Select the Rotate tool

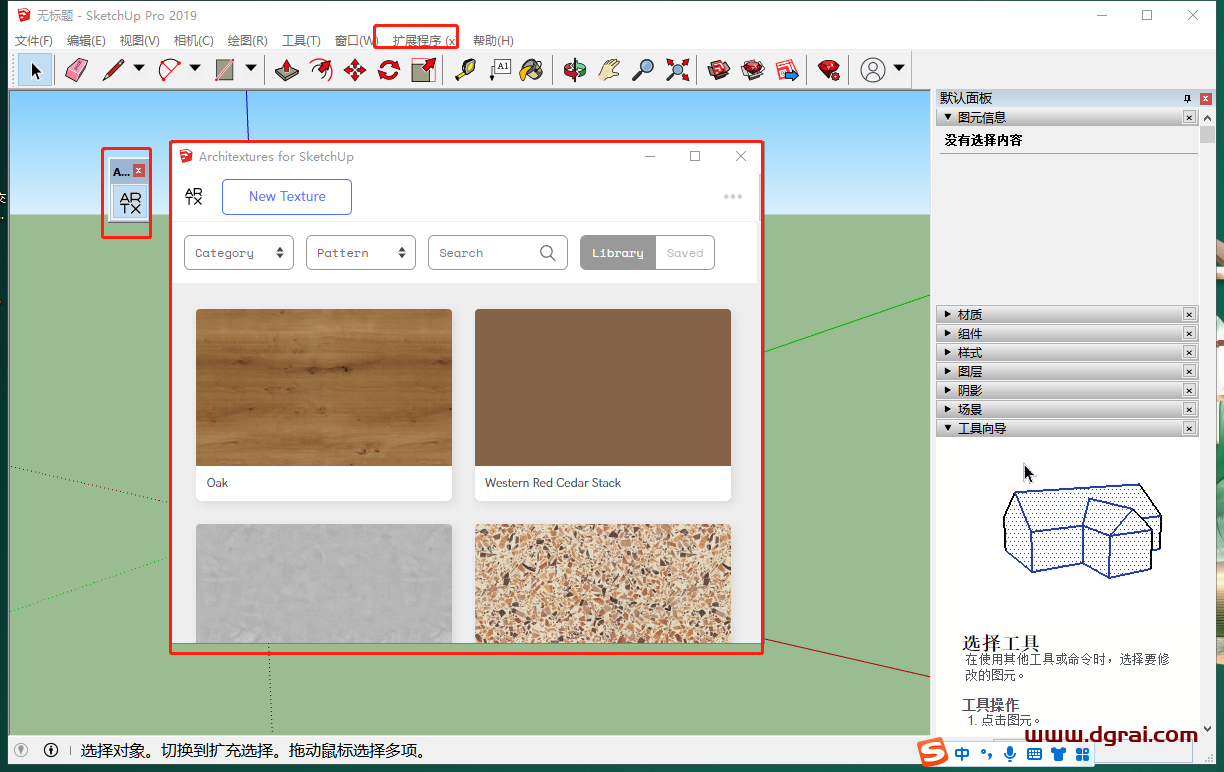388,69
